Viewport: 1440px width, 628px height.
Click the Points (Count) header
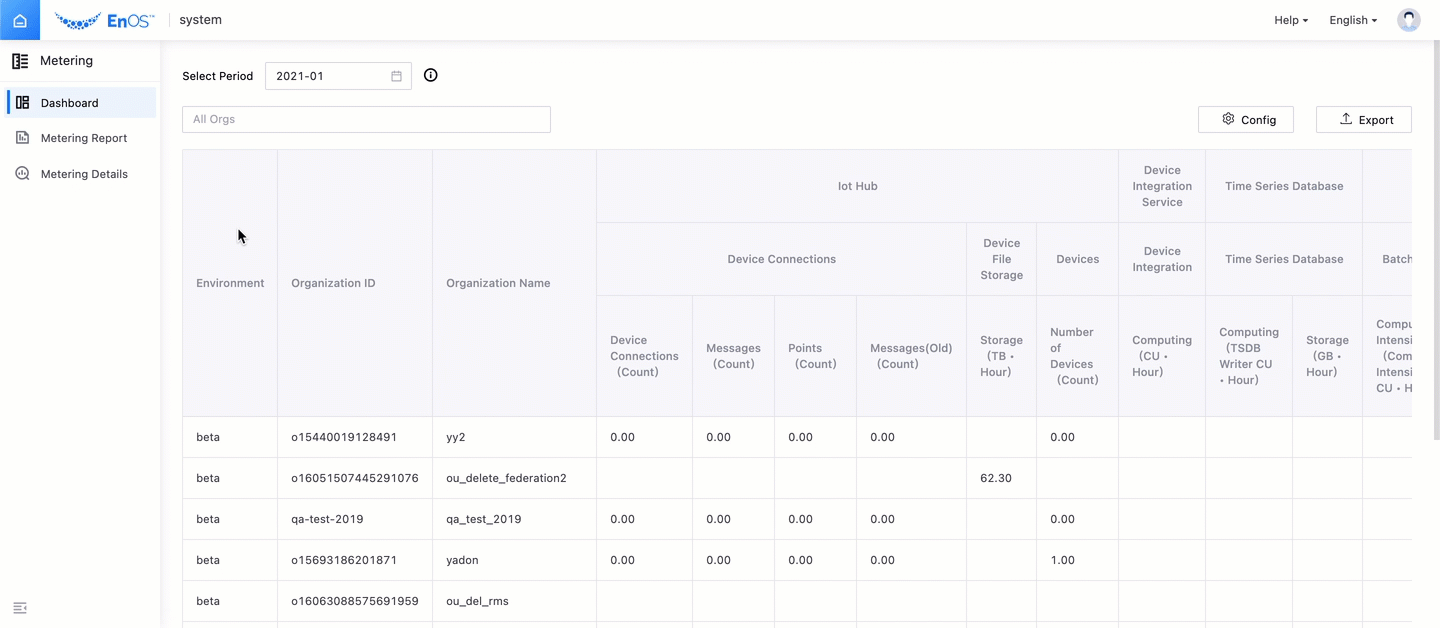click(815, 356)
